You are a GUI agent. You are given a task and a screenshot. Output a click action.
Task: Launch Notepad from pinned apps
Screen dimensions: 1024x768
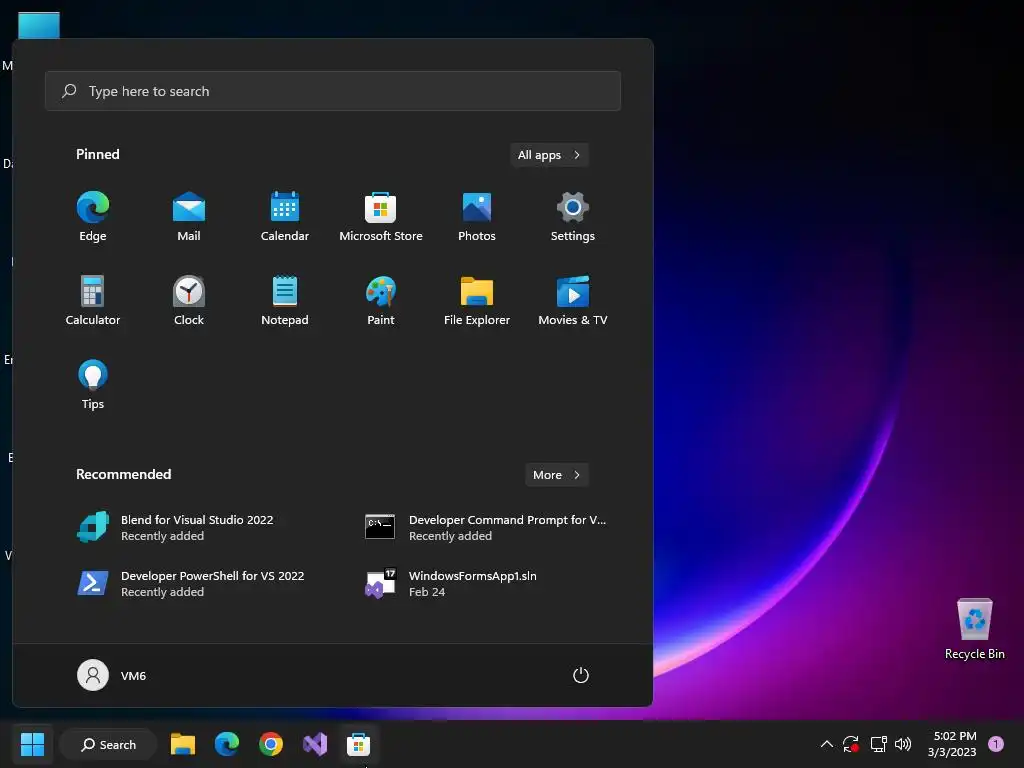285,300
